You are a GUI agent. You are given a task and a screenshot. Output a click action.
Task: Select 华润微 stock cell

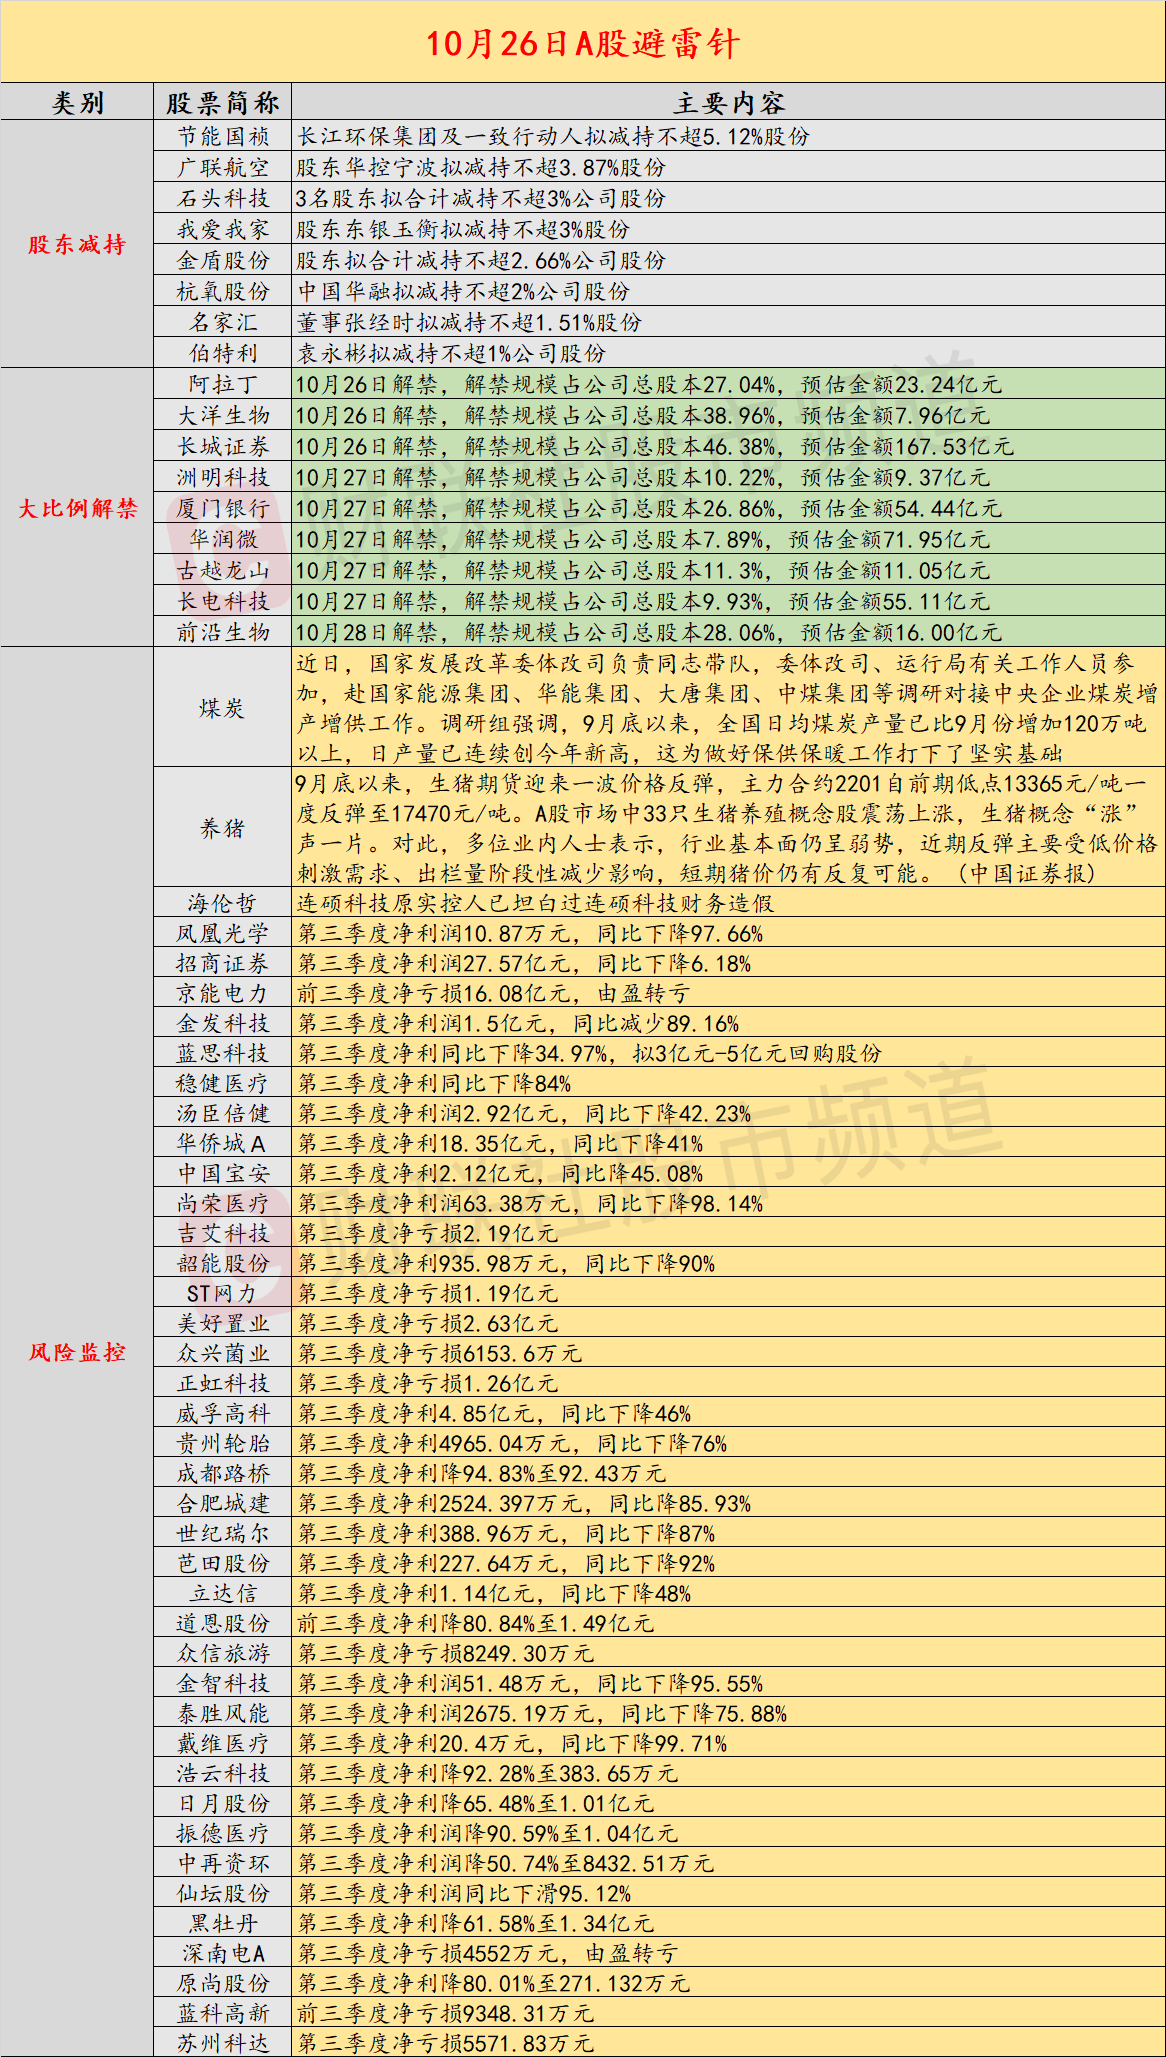pos(223,539)
